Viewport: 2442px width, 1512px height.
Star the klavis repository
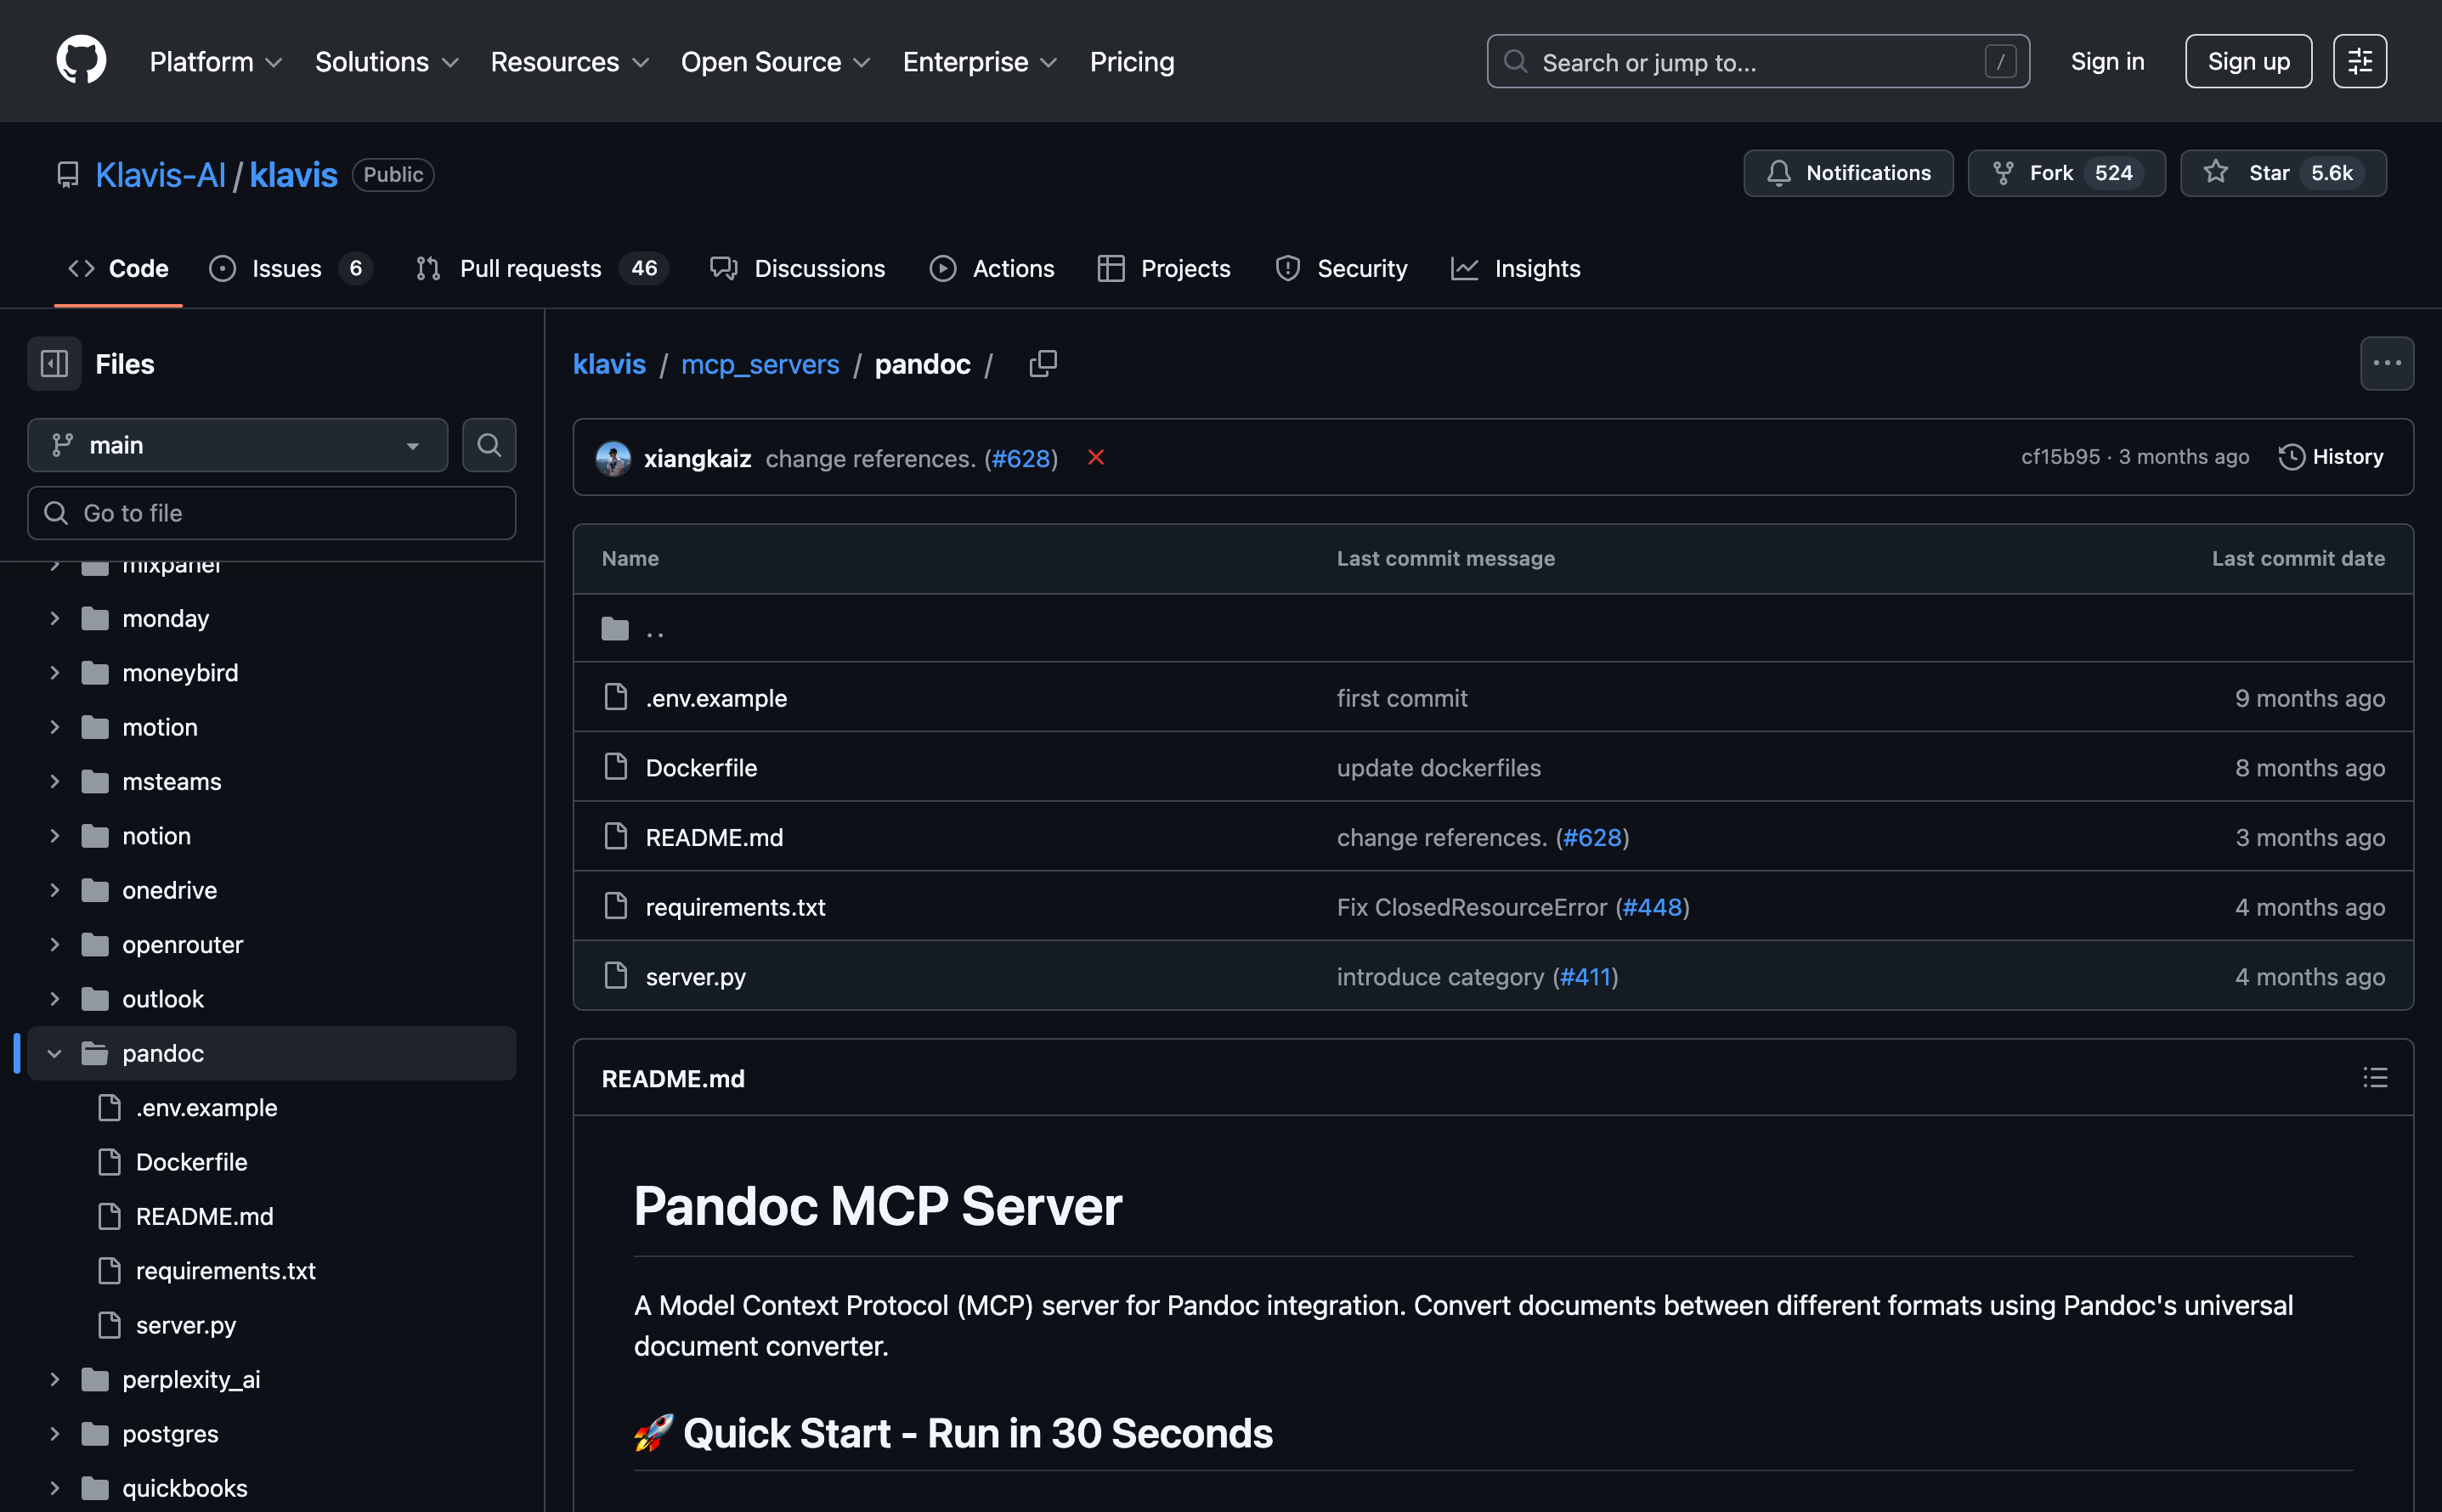coord(2282,173)
